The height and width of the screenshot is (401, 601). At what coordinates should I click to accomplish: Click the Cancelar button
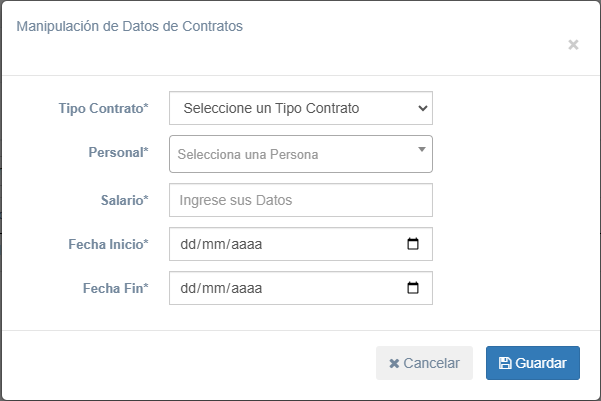(424, 363)
